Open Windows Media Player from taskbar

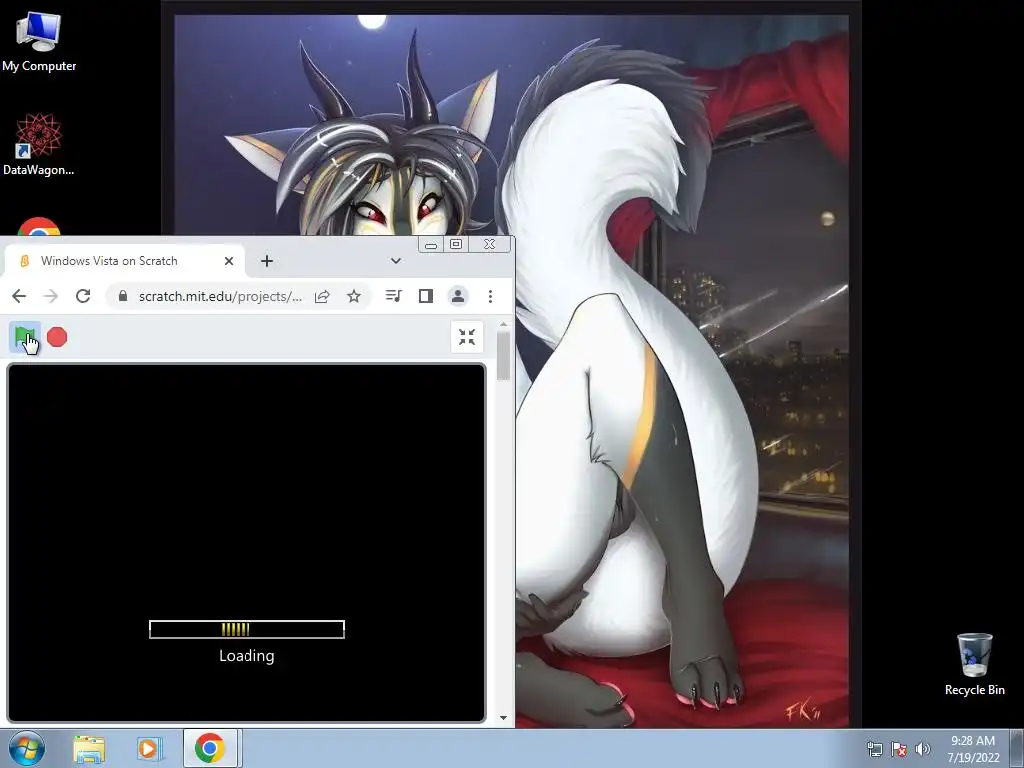(149, 749)
